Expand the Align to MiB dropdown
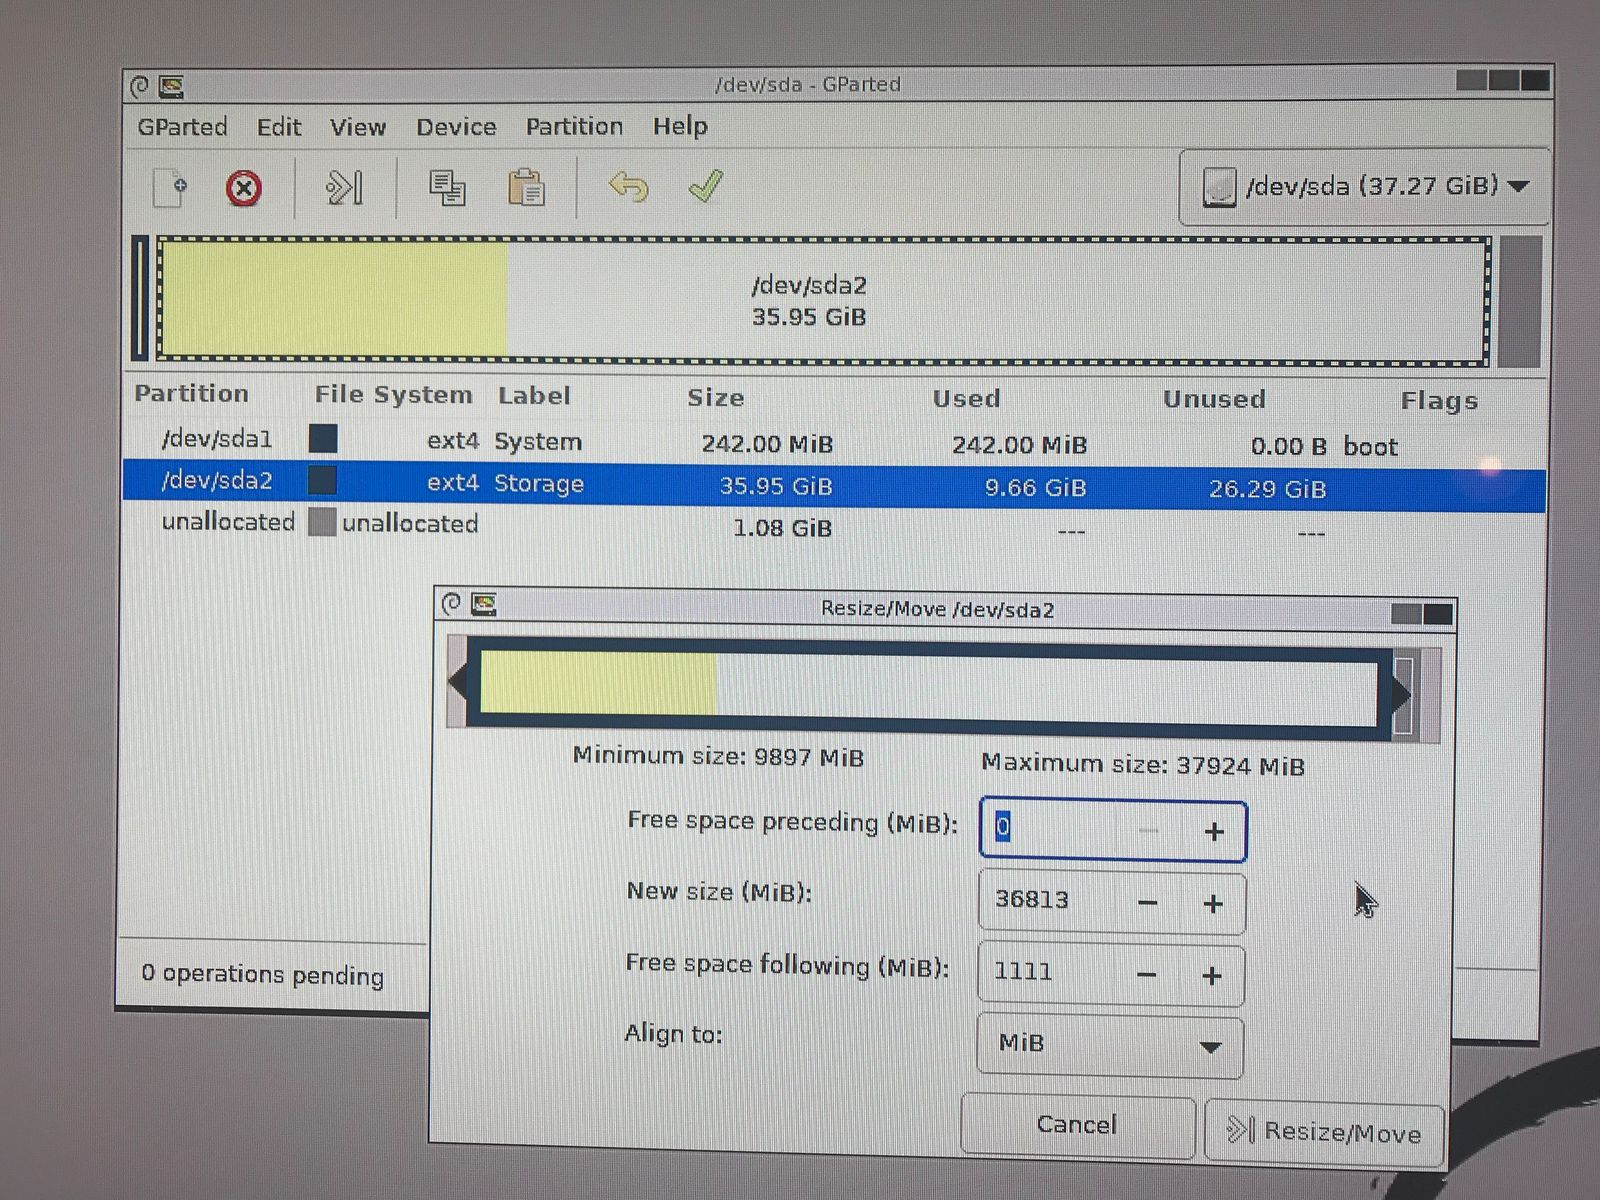Viewport: 1600px width, 1200px height. click(1110, 1045)
